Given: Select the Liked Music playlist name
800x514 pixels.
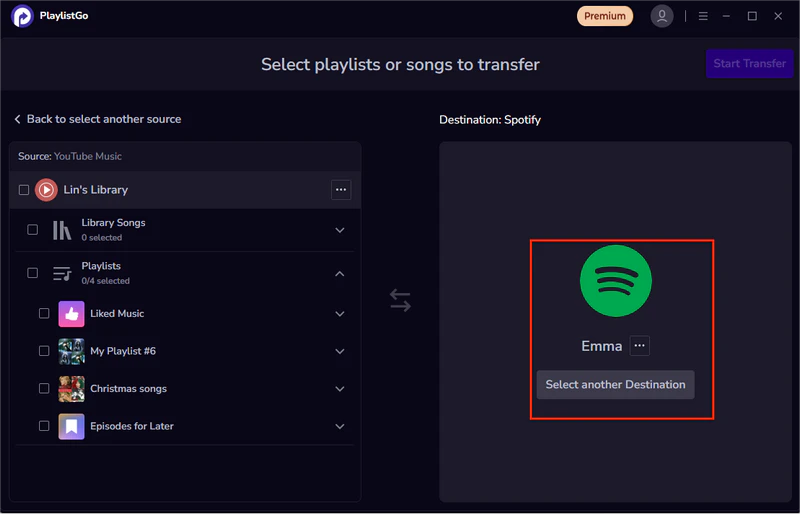Looking at the screenshot, I should coord(117,313).
